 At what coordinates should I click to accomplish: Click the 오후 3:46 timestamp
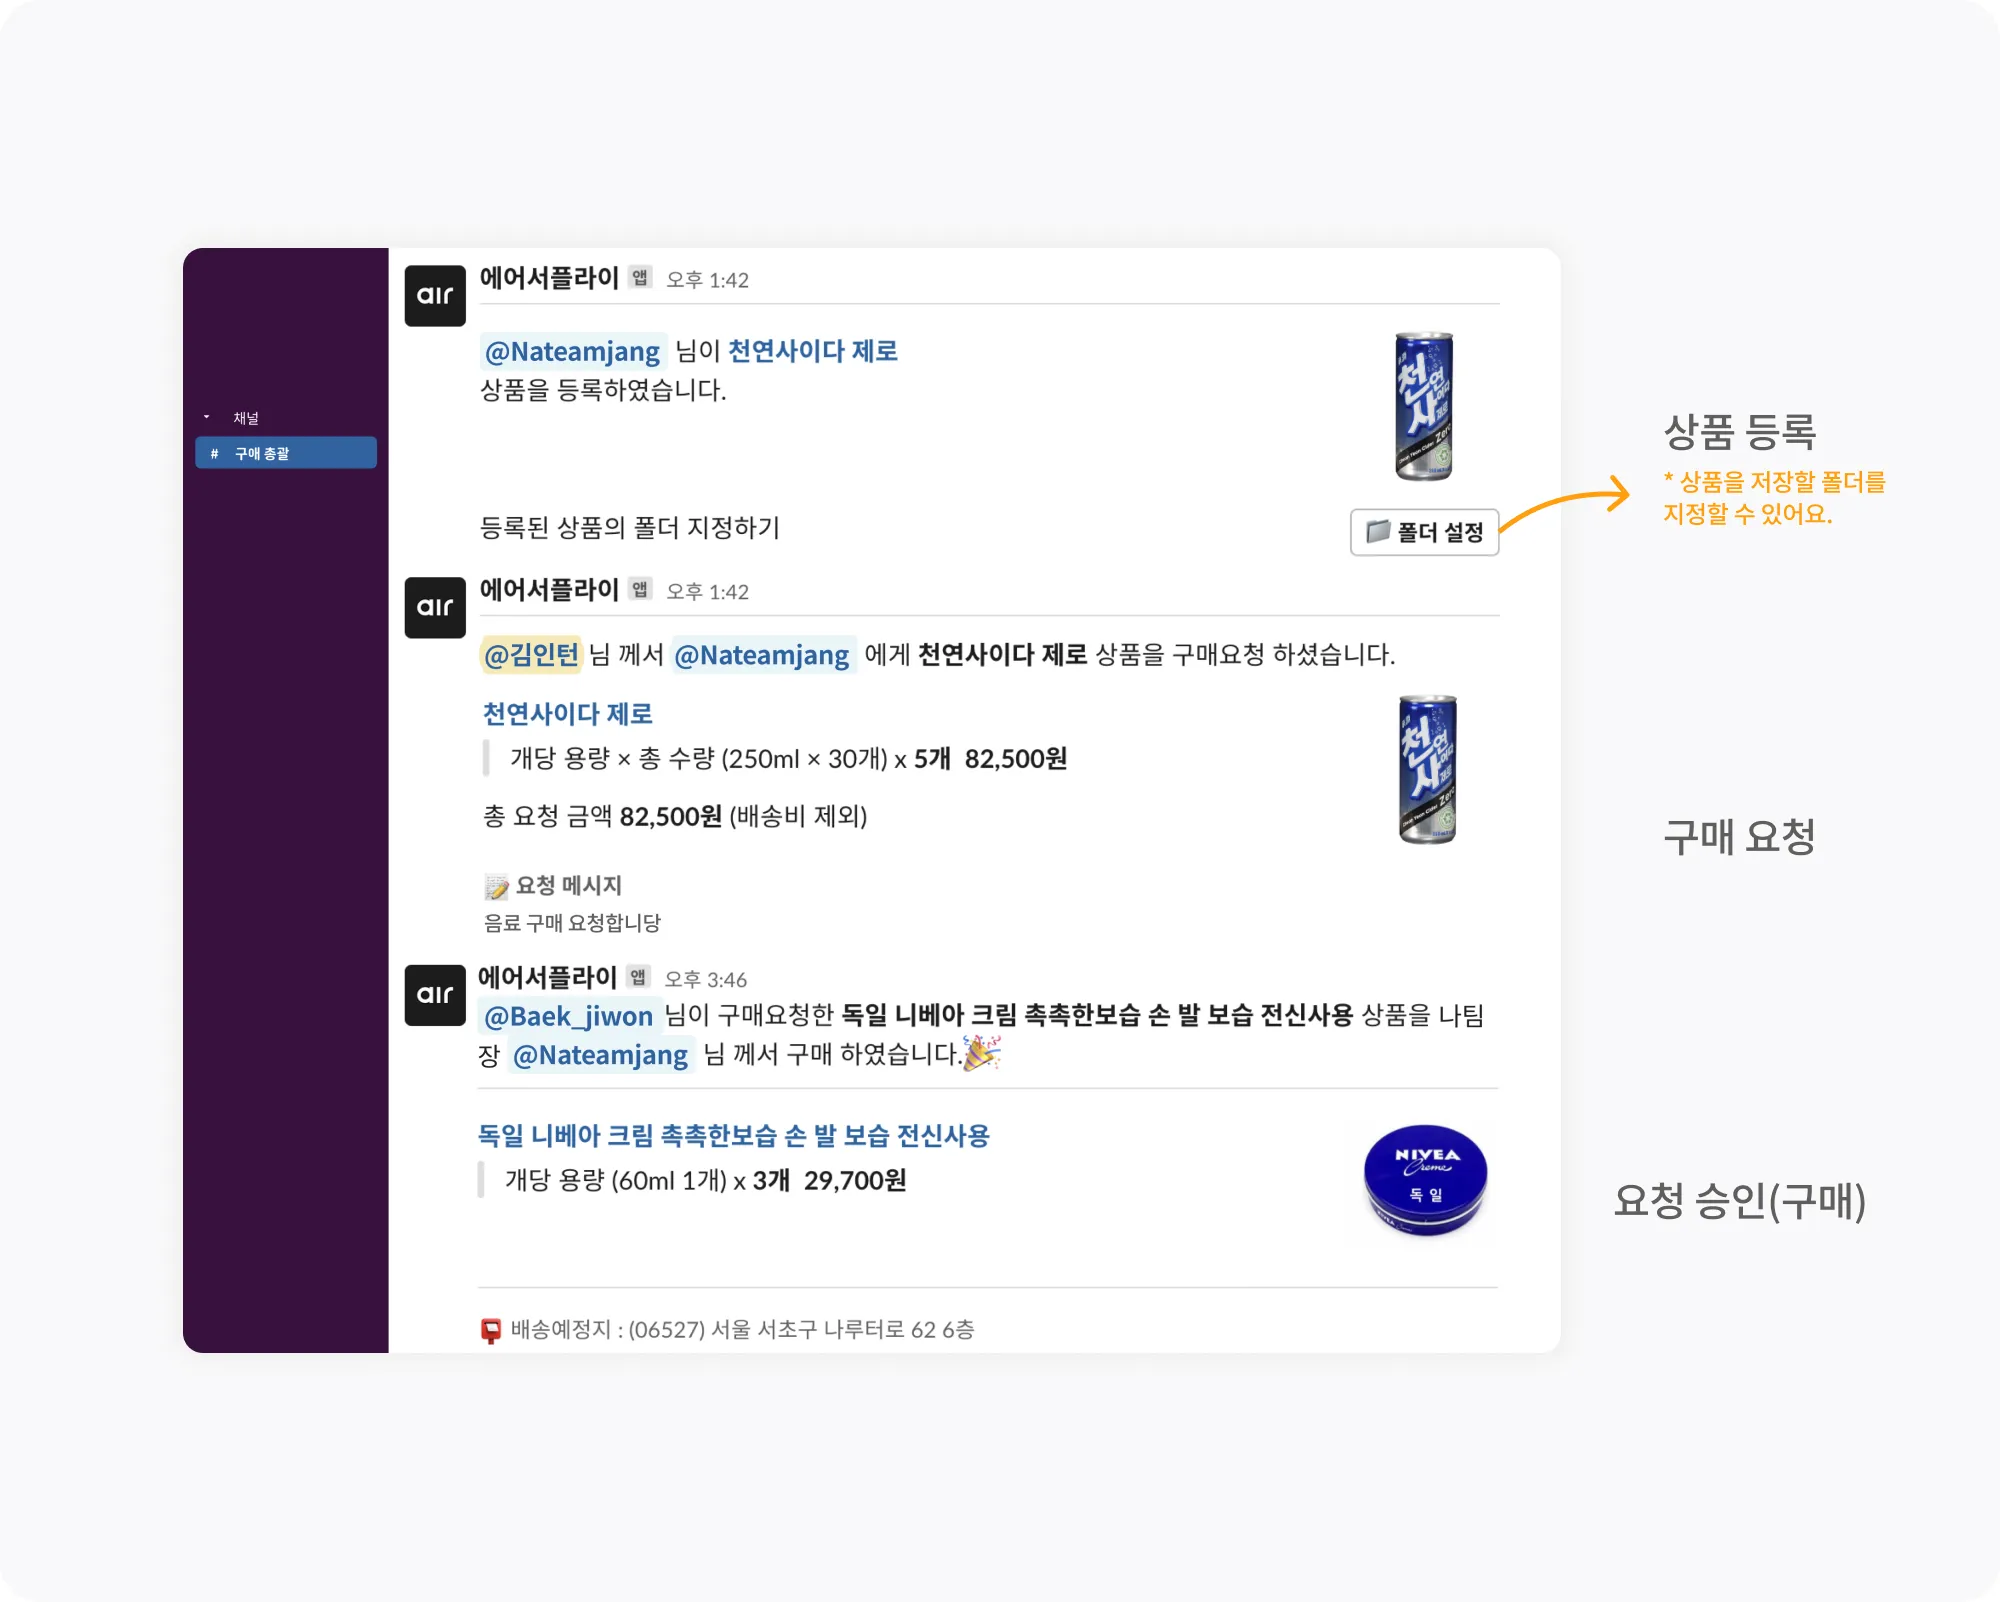pyautogui.click(x=705, y=980)
